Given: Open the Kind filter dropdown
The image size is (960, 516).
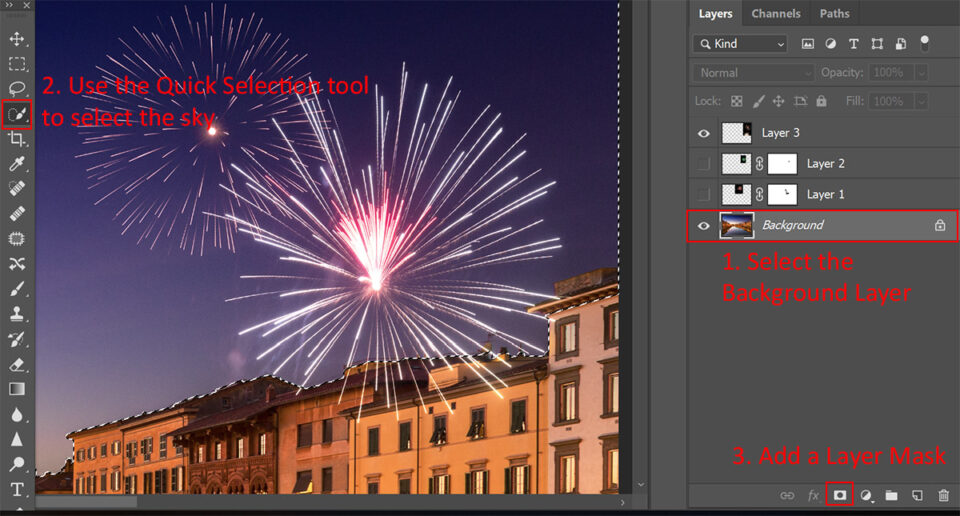Looking at the screenshot, I should coord(740,44).
